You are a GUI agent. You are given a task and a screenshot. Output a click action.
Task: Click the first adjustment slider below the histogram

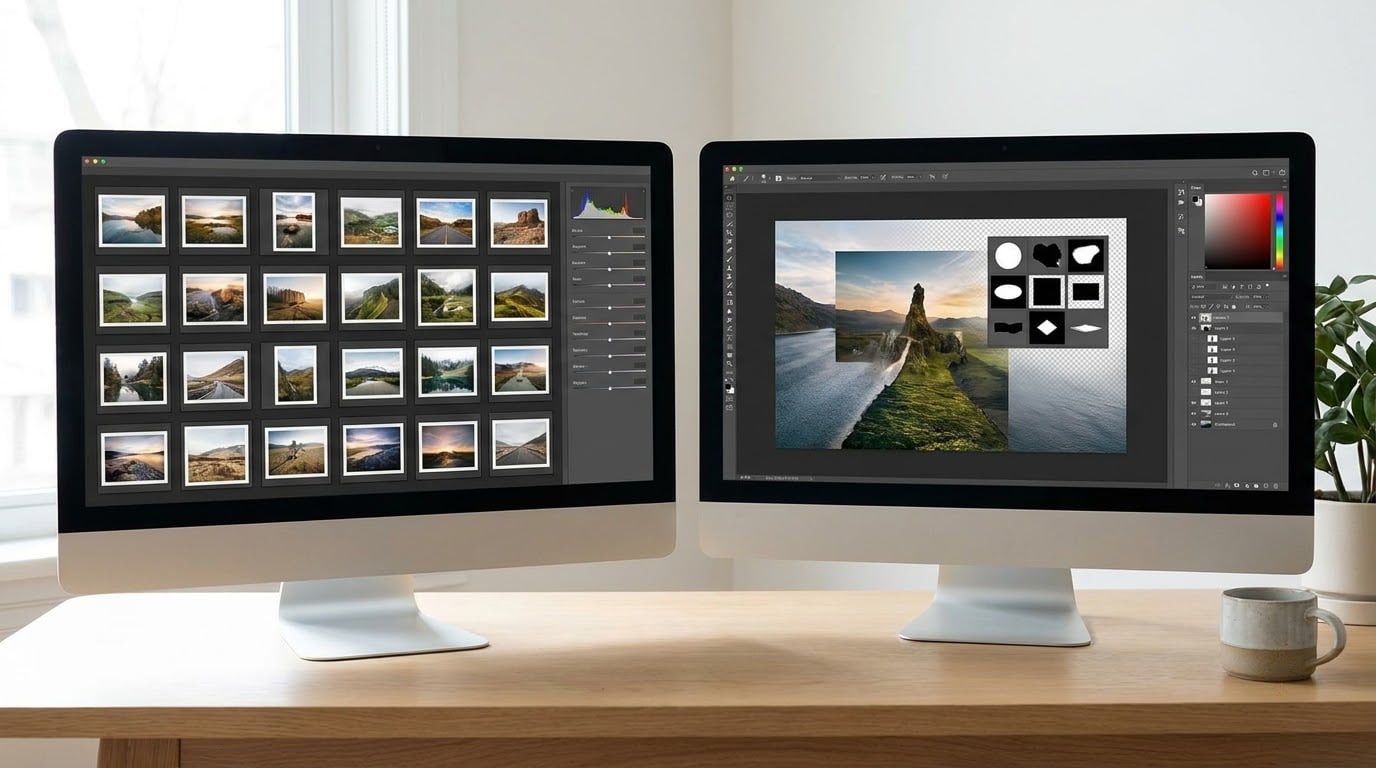[x=609, y=238]
